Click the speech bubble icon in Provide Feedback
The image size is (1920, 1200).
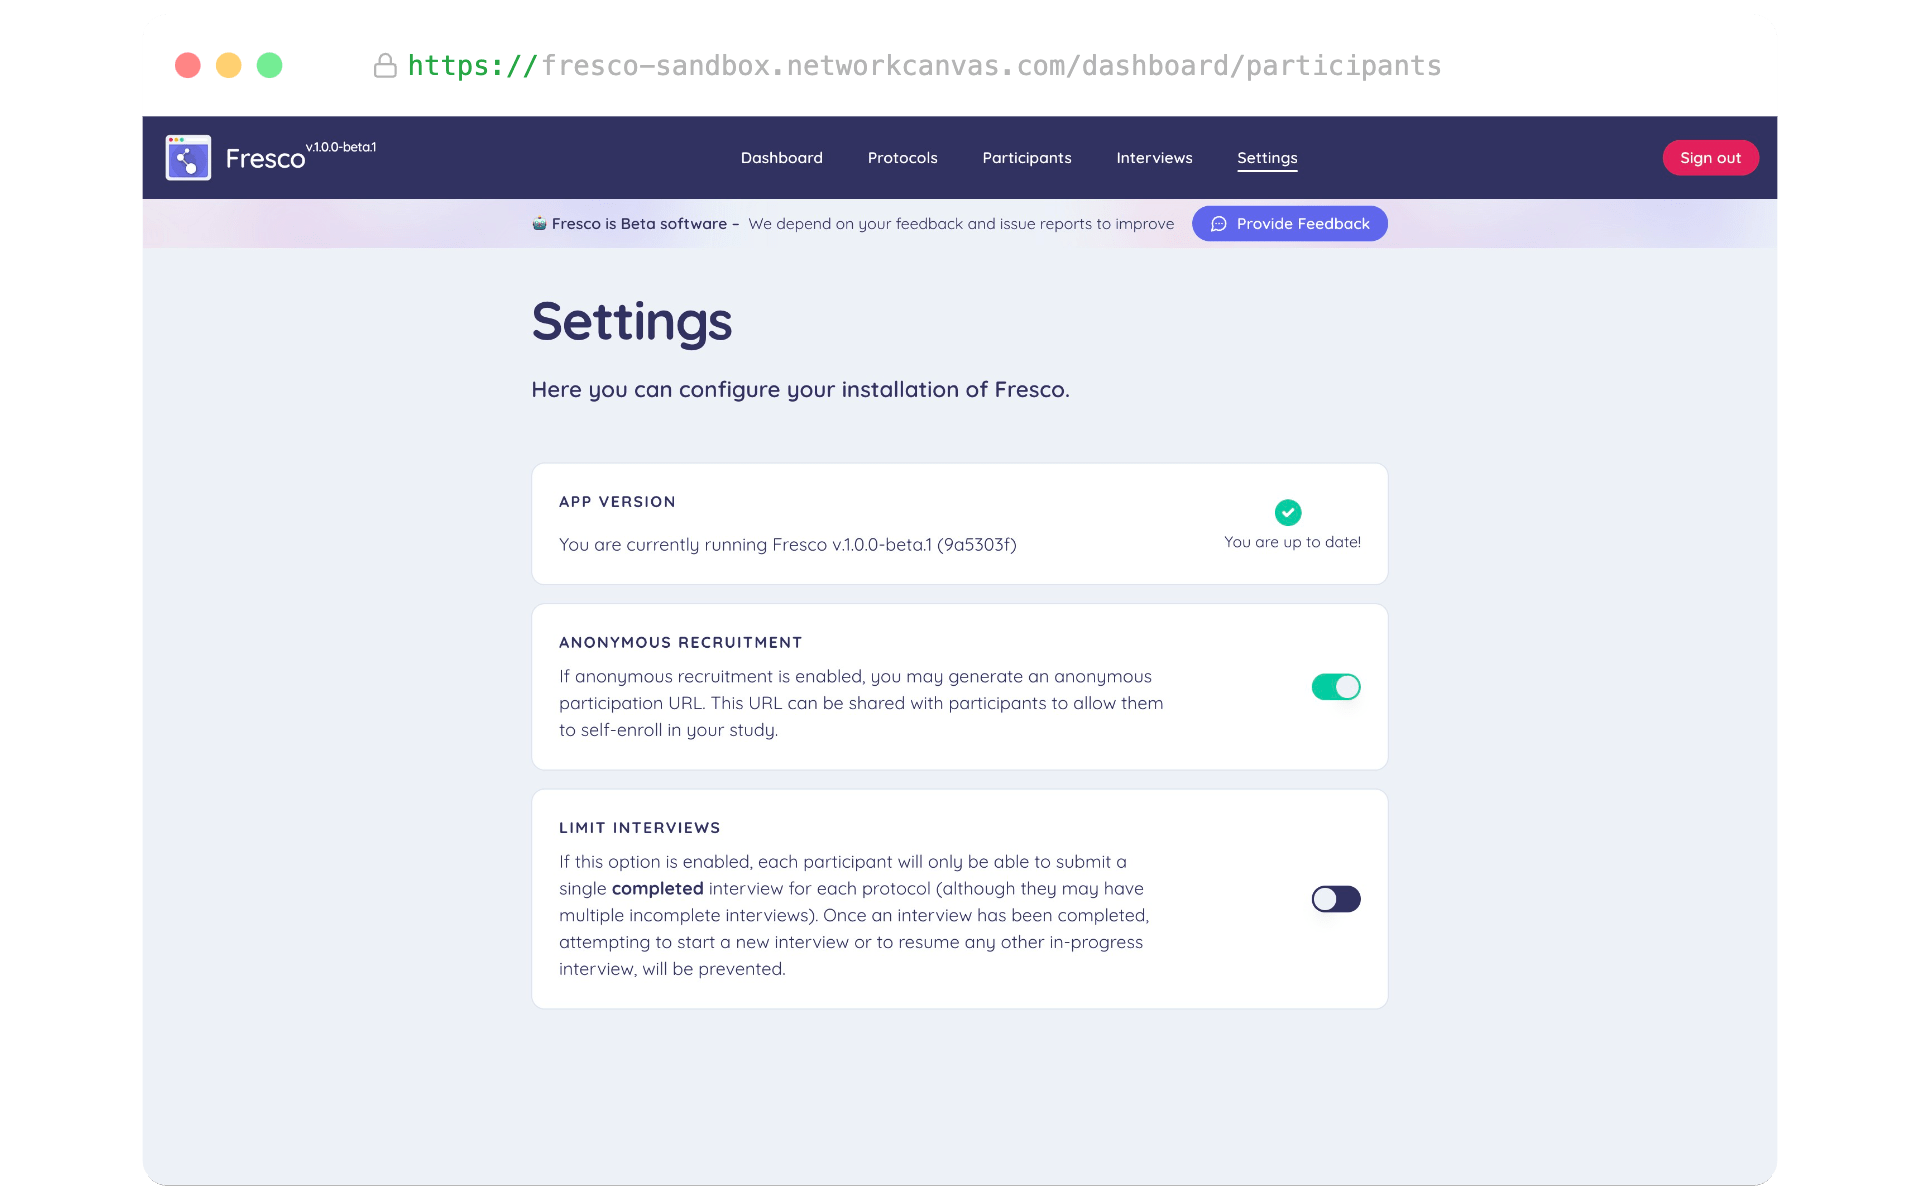point(1219,224)
